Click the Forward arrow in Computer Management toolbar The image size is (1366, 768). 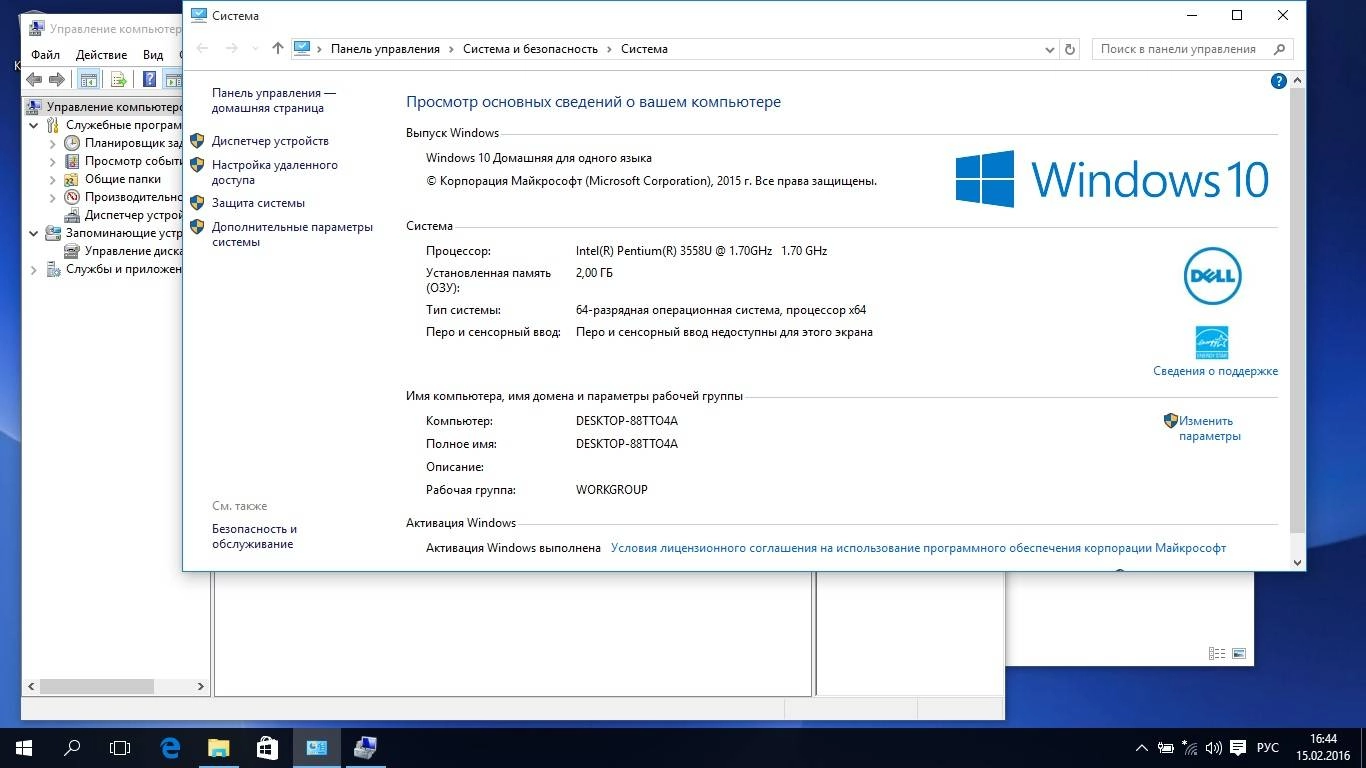[x=57, y=80]
